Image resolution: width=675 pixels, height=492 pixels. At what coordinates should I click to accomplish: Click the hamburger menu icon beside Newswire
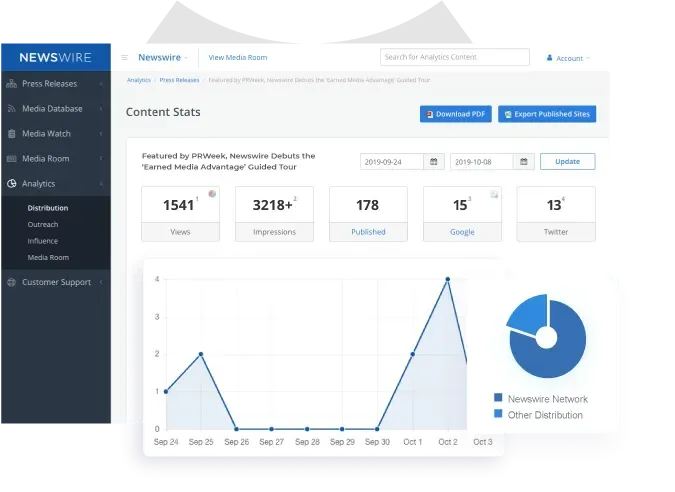[124, 57]
